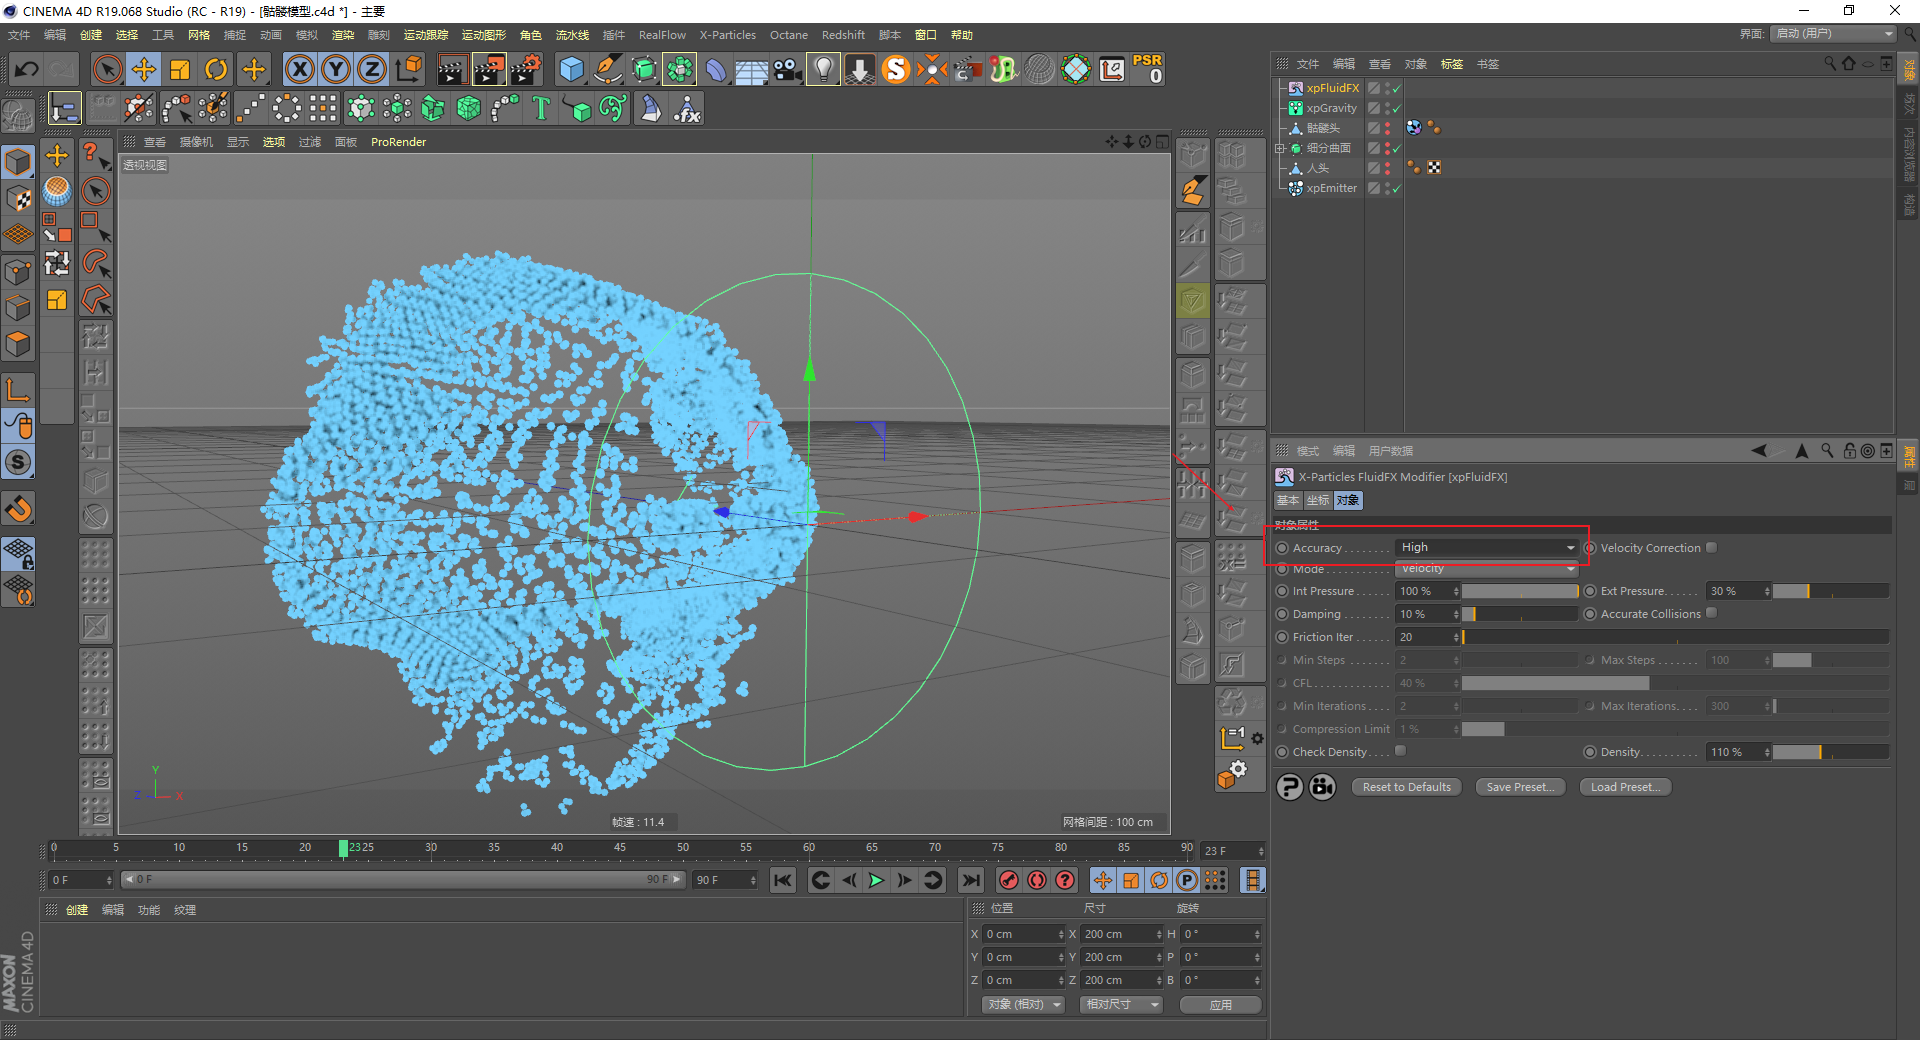This screenshot has height=1040, width=1920.
Task: Activate the Move tool in top toolbar
Action: 144,69
